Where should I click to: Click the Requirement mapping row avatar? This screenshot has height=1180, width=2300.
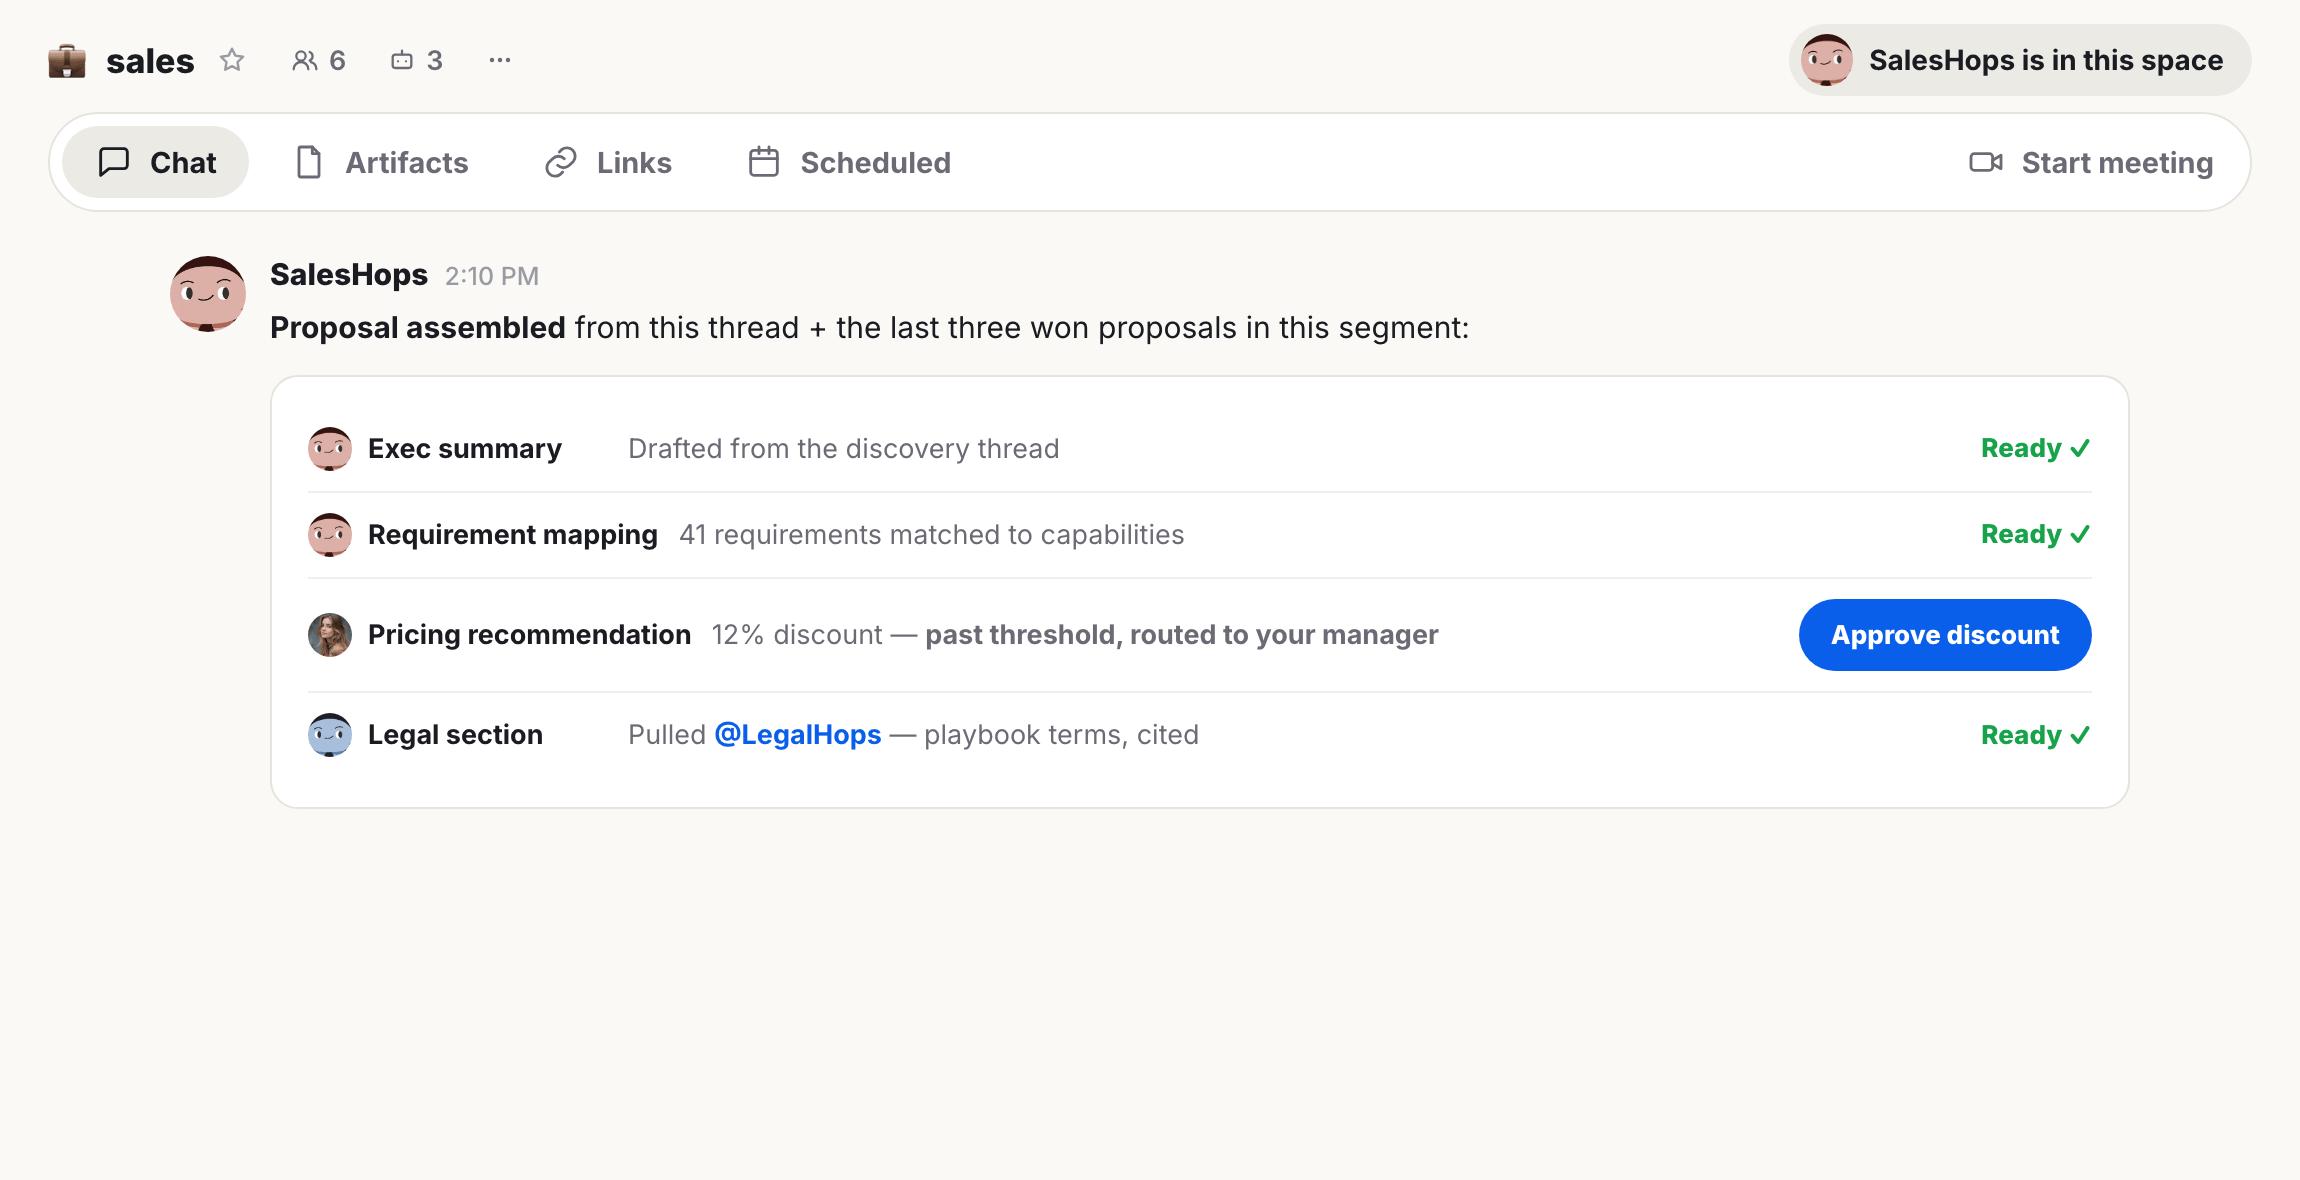[x=330, y=535]
